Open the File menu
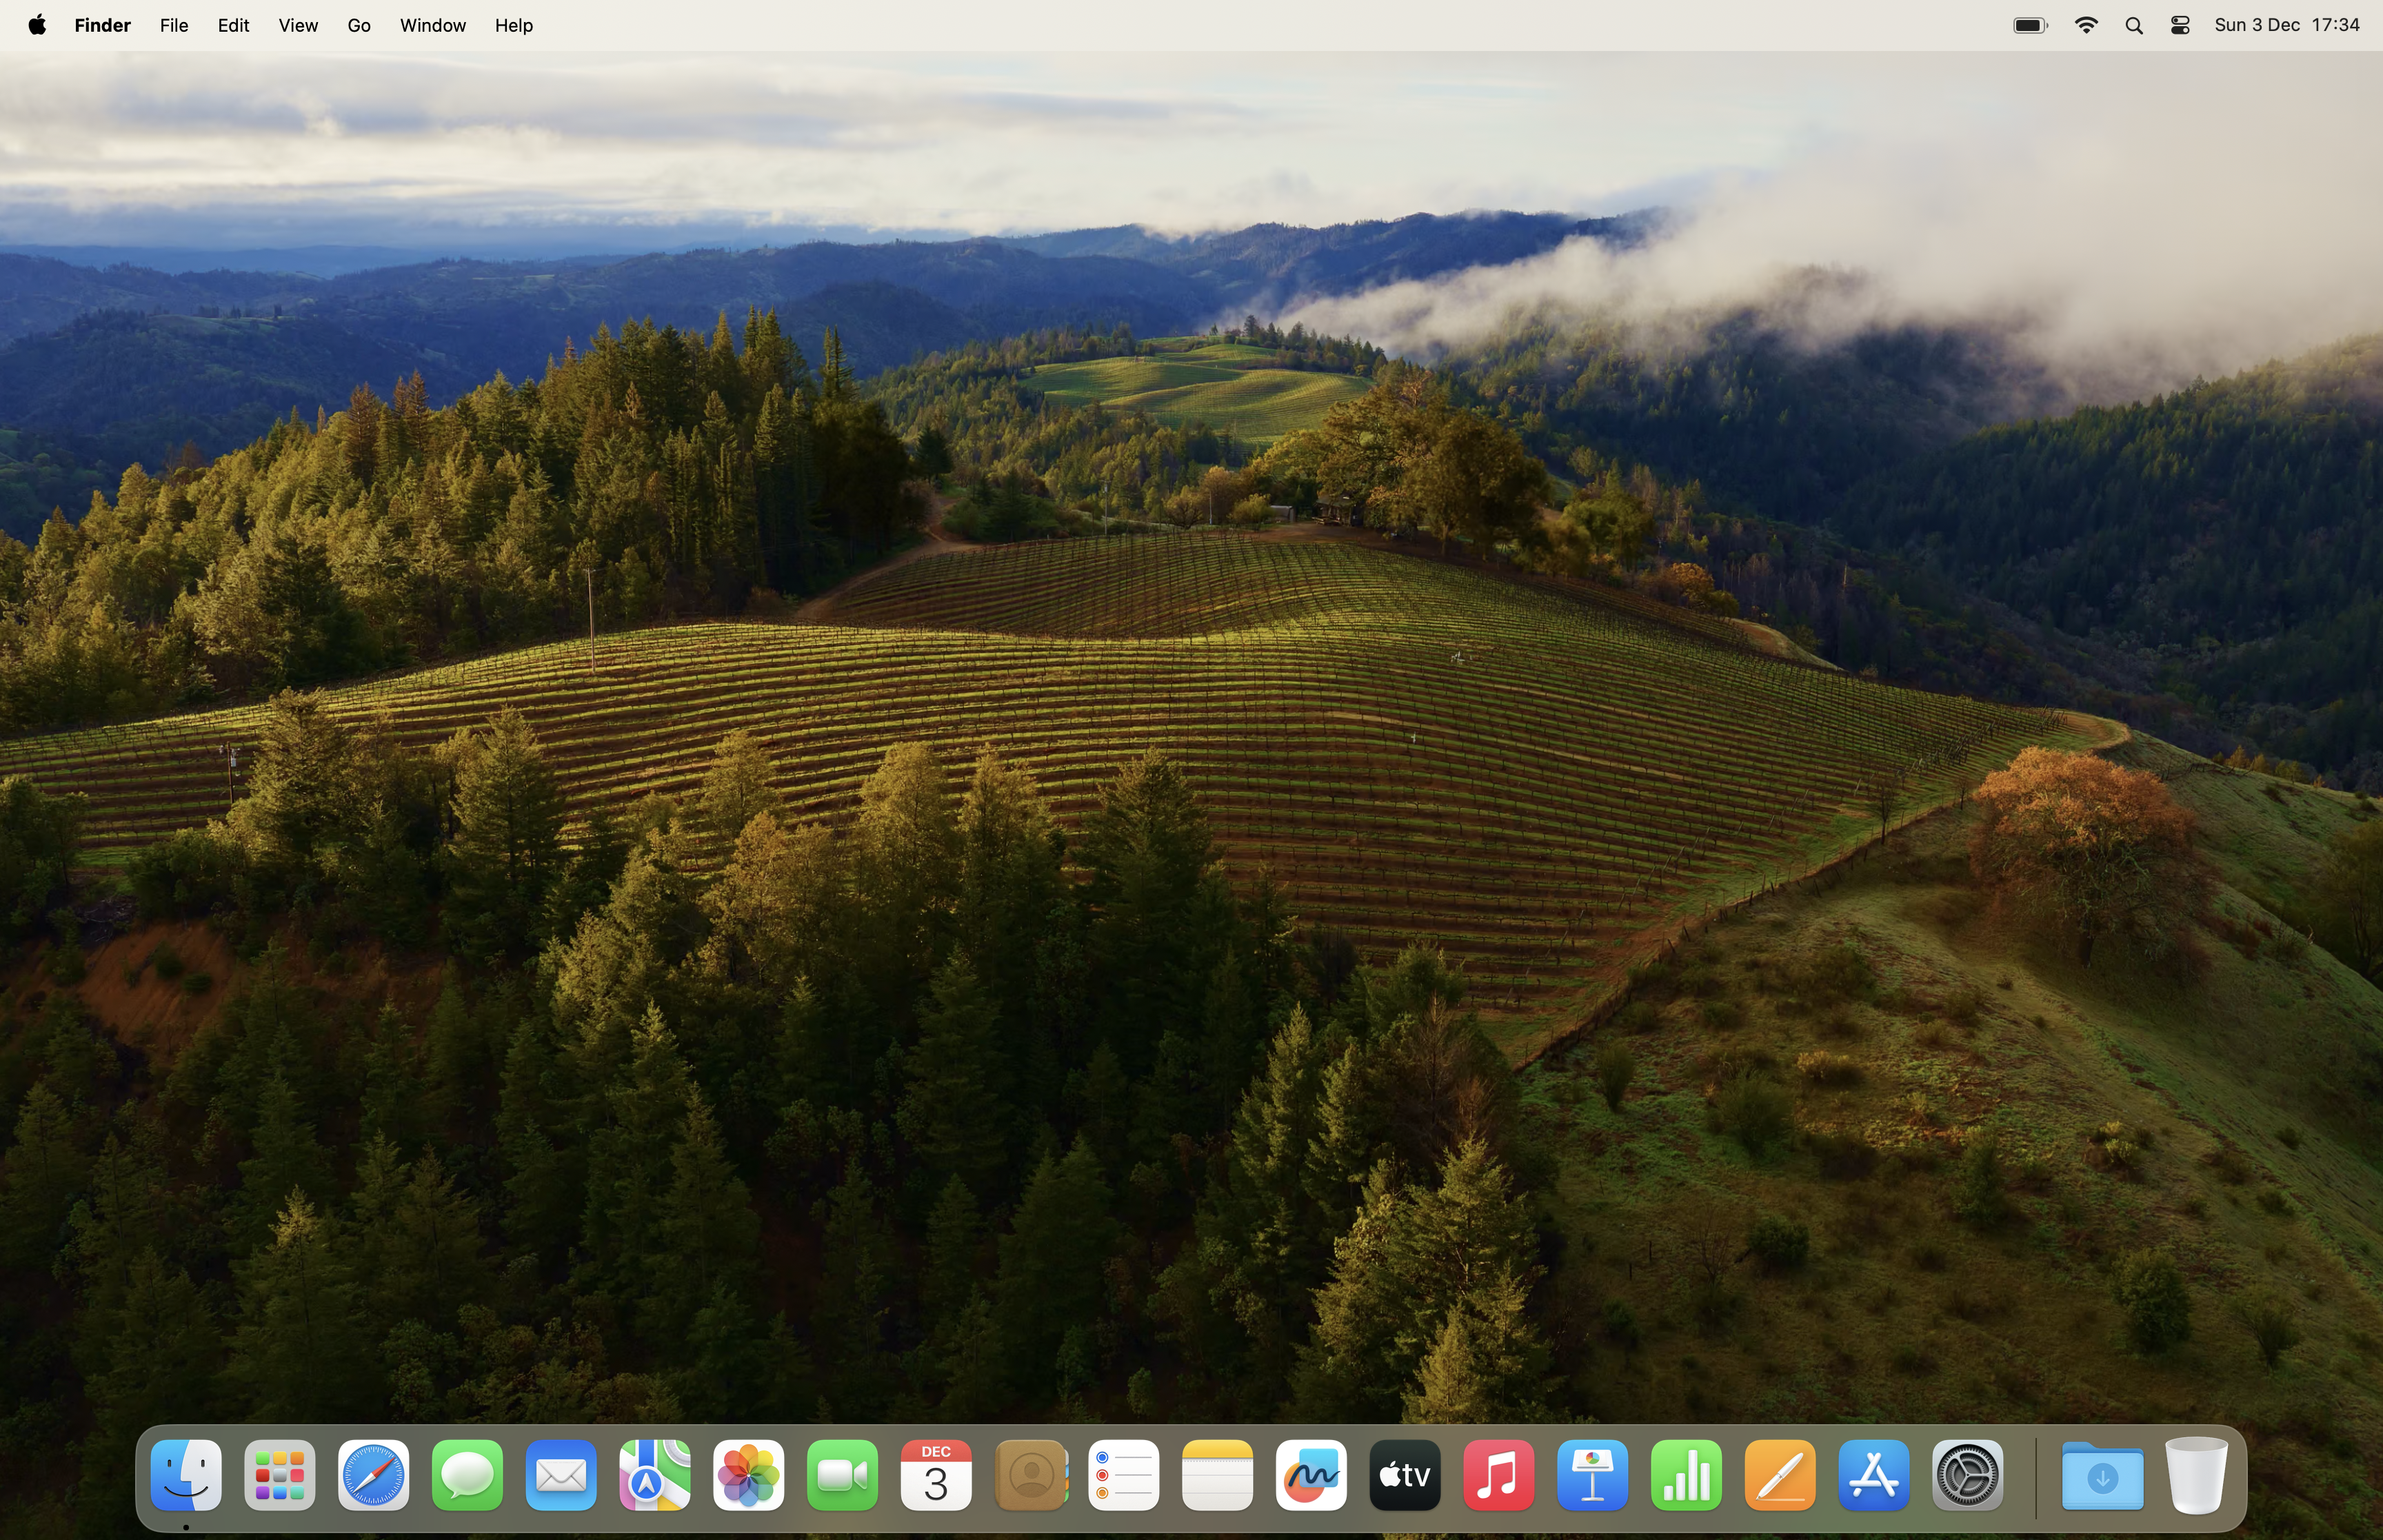Viewport: 2383px width, 1540px height. point(174,26)
